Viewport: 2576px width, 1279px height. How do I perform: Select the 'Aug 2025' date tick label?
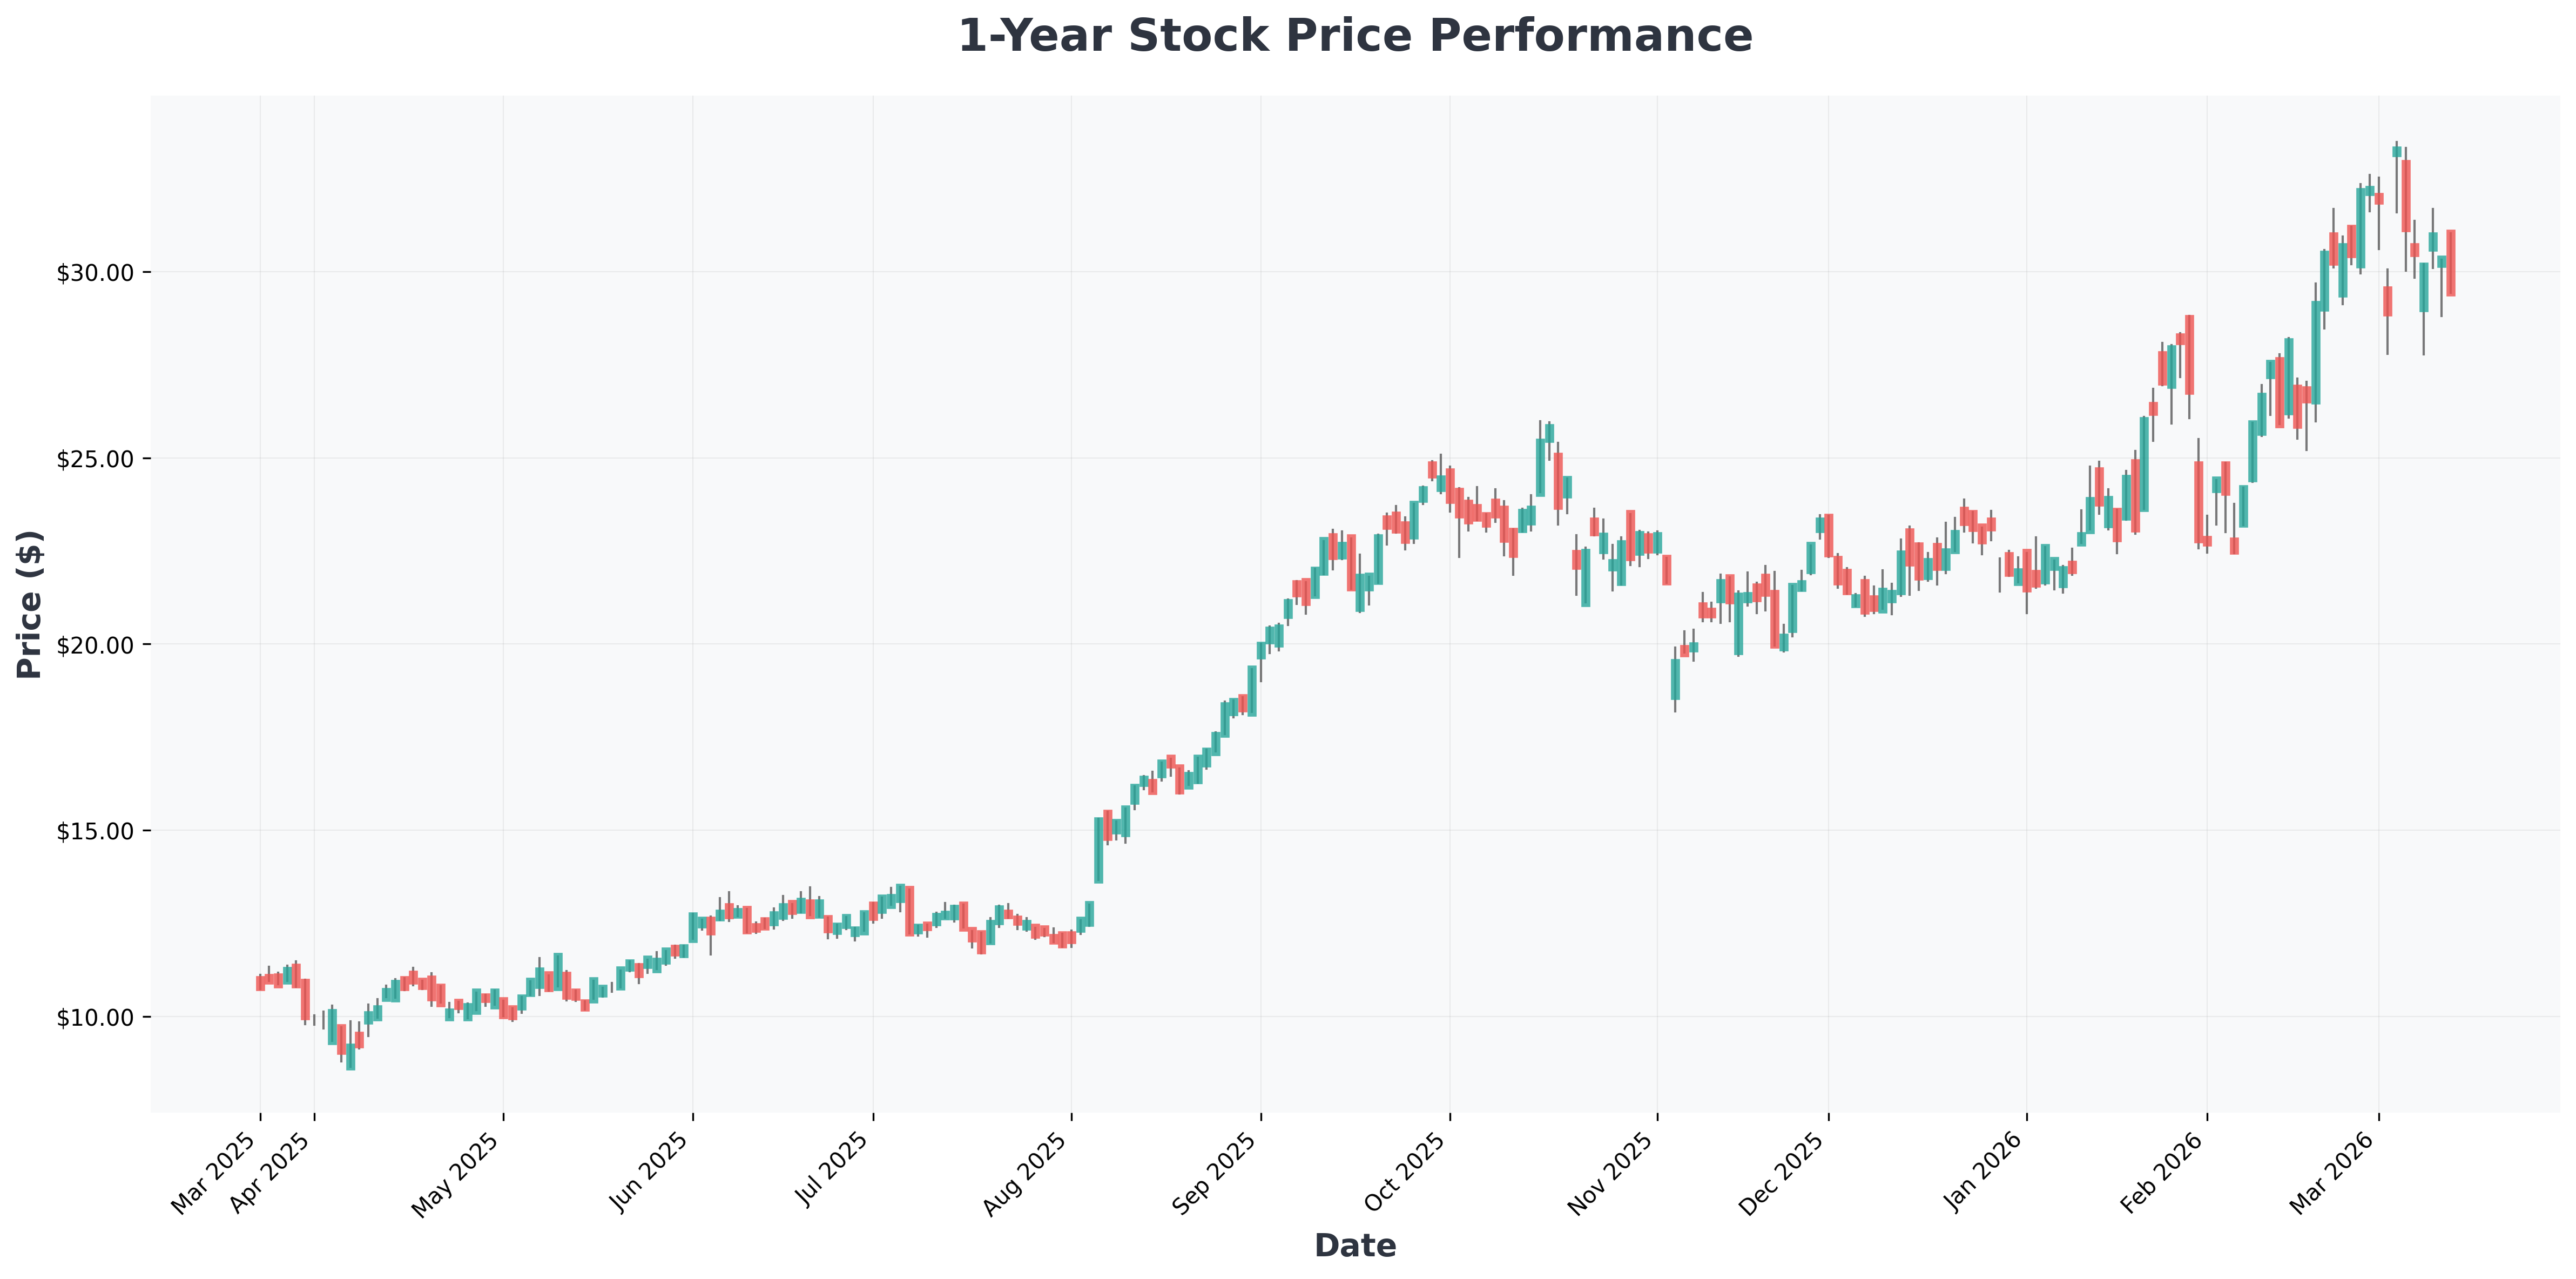tap(1028, 1172)
